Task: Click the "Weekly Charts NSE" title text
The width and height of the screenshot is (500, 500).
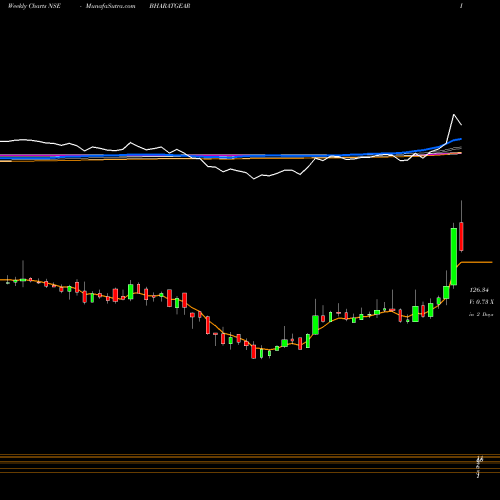Action: [x=34, y=6]
